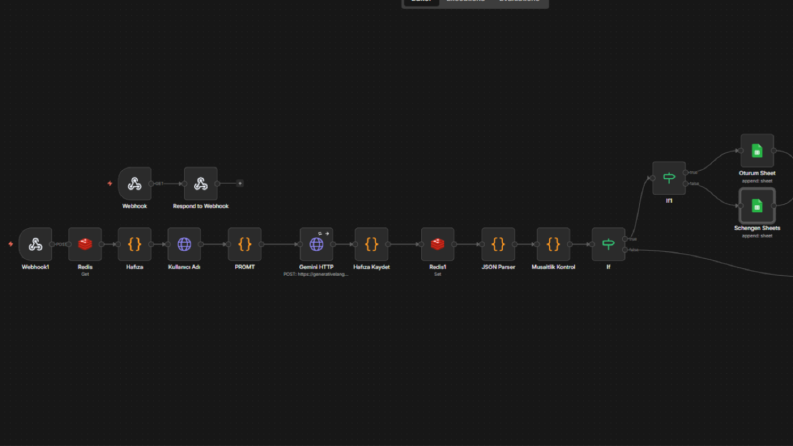The height and width of the screenshot is (446, 793).
Task: Open the Musaitlik Kontrol code node
Action: [553, 244]
